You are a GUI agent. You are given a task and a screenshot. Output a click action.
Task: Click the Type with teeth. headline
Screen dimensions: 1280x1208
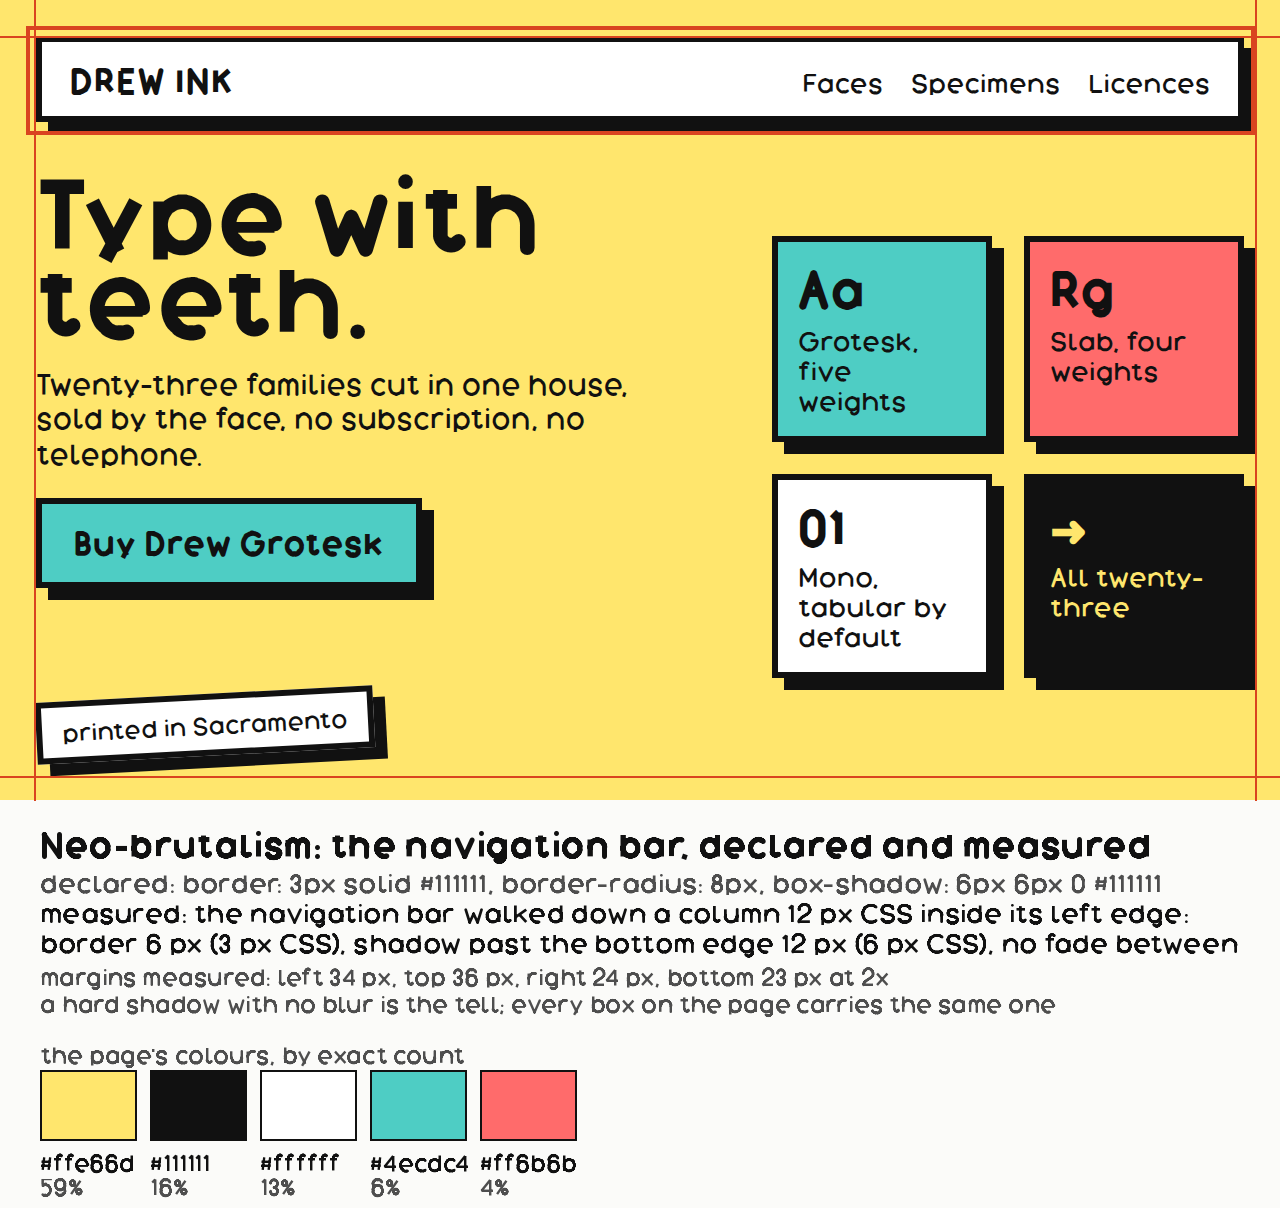click(x=289, y=259)
